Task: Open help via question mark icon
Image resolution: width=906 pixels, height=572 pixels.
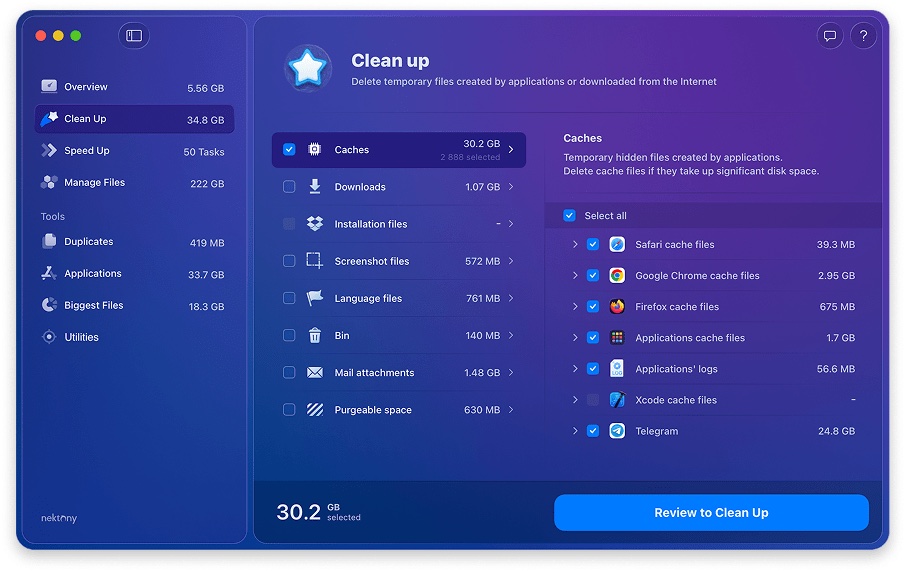Action: click(x=863, y=36)
